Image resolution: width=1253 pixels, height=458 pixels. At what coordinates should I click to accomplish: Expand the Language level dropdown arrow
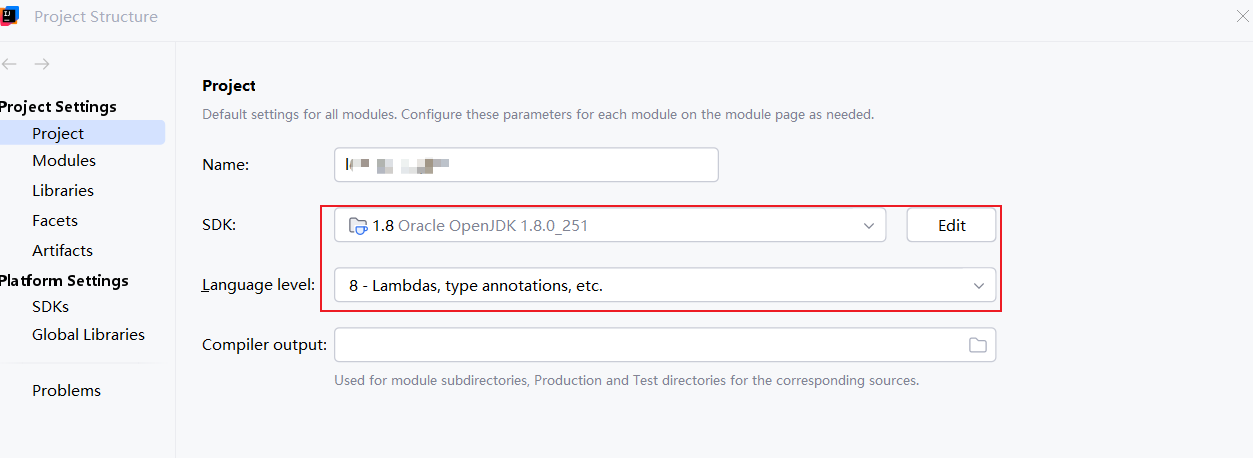tap(978, 286)
